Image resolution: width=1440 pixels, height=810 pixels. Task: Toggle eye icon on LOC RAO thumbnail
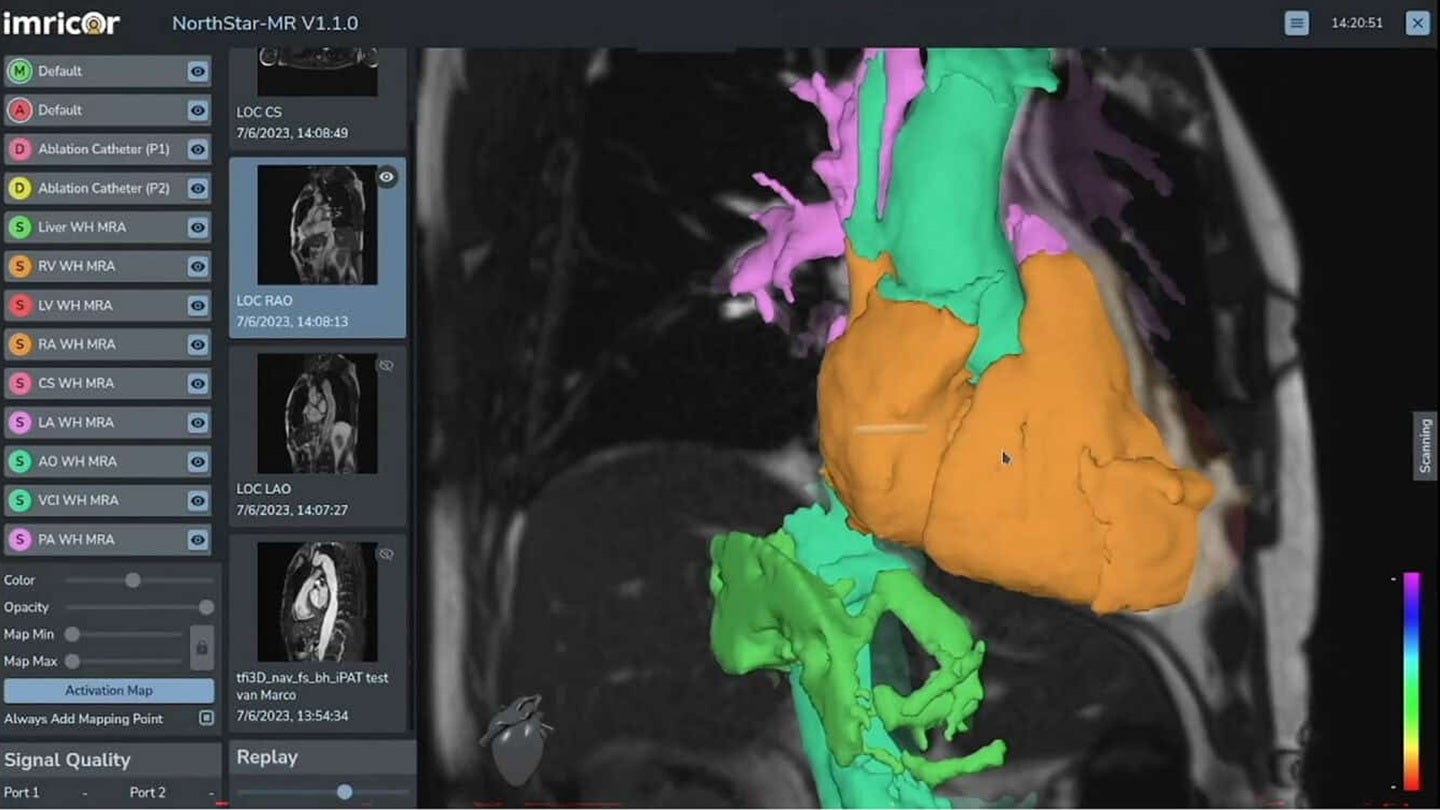(x=386, y=177)
